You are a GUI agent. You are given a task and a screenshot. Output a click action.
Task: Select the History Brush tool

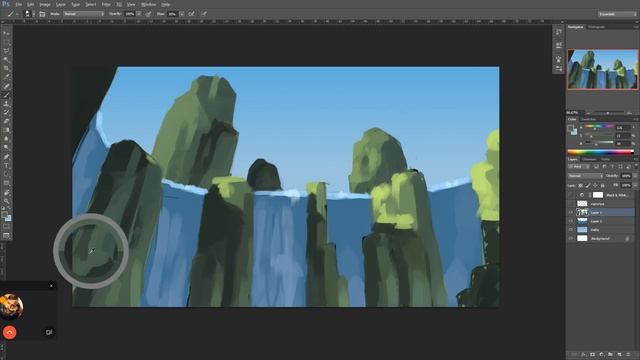(6, 113)
